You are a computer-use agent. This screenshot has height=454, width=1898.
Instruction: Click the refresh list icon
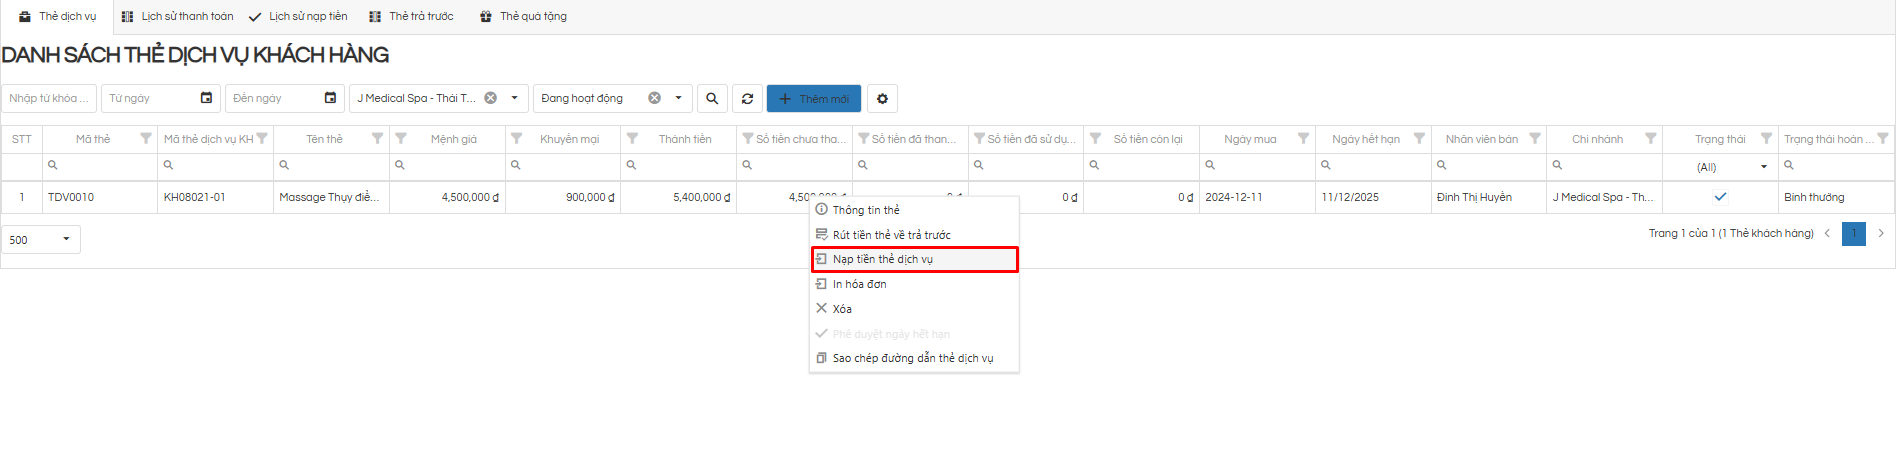[x=747, y=99]
